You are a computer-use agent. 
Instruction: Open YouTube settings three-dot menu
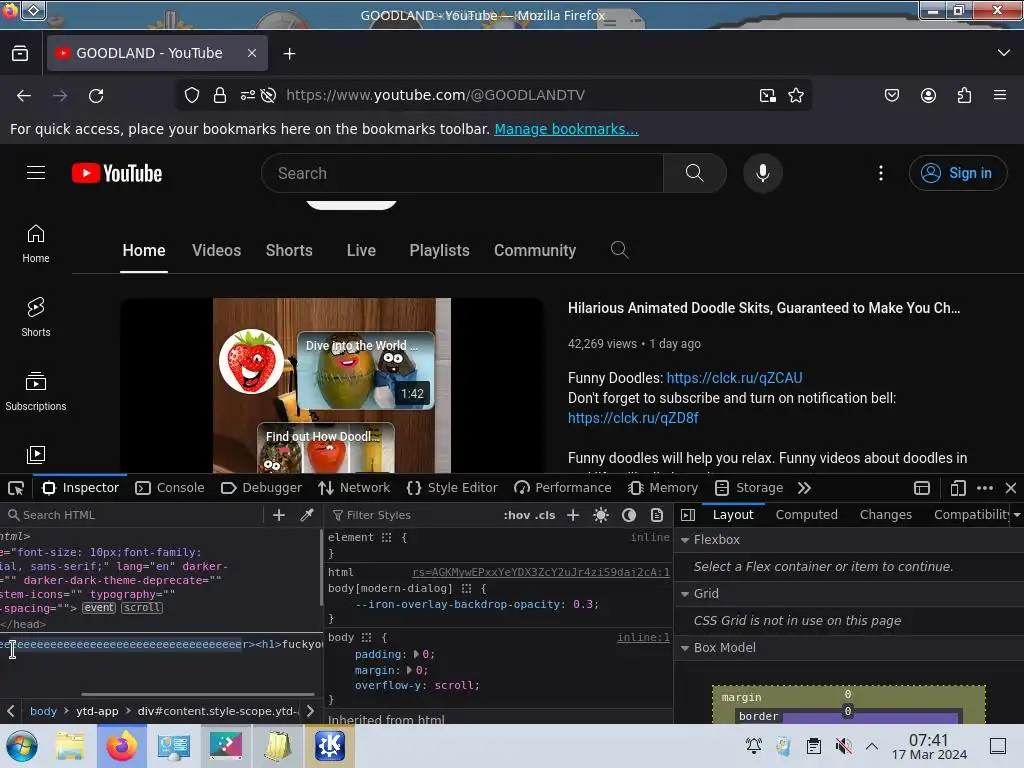[x=881, y=173]
